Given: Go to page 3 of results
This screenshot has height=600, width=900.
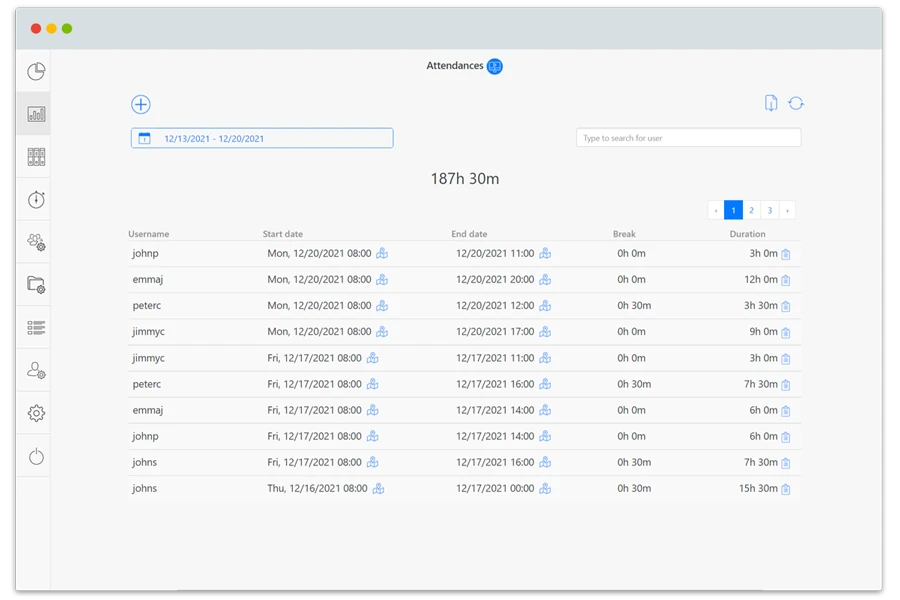Looking at the screenshot, I should coord(769,210).
